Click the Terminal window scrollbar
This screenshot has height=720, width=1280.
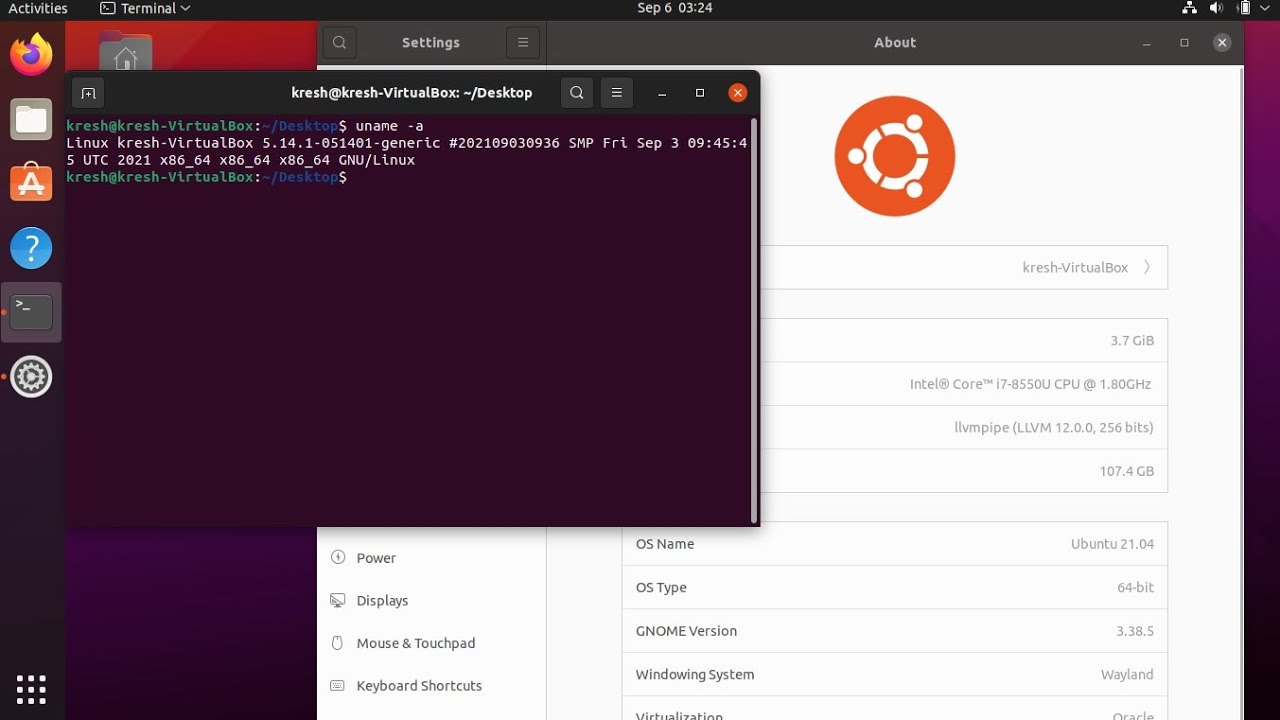click(754, 320)
